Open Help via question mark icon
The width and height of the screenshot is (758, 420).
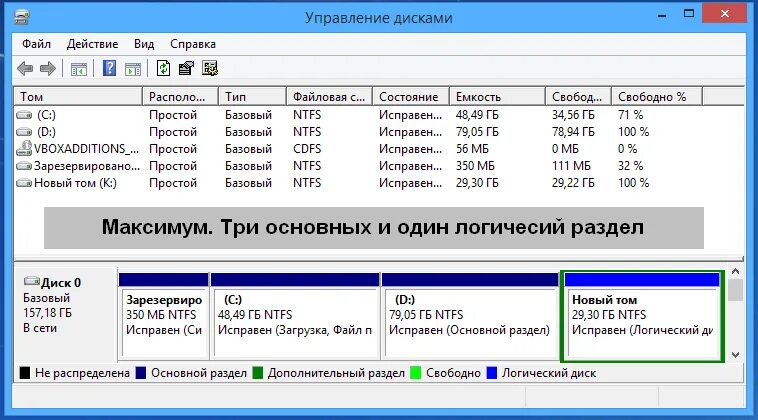(x=110, y=68)
